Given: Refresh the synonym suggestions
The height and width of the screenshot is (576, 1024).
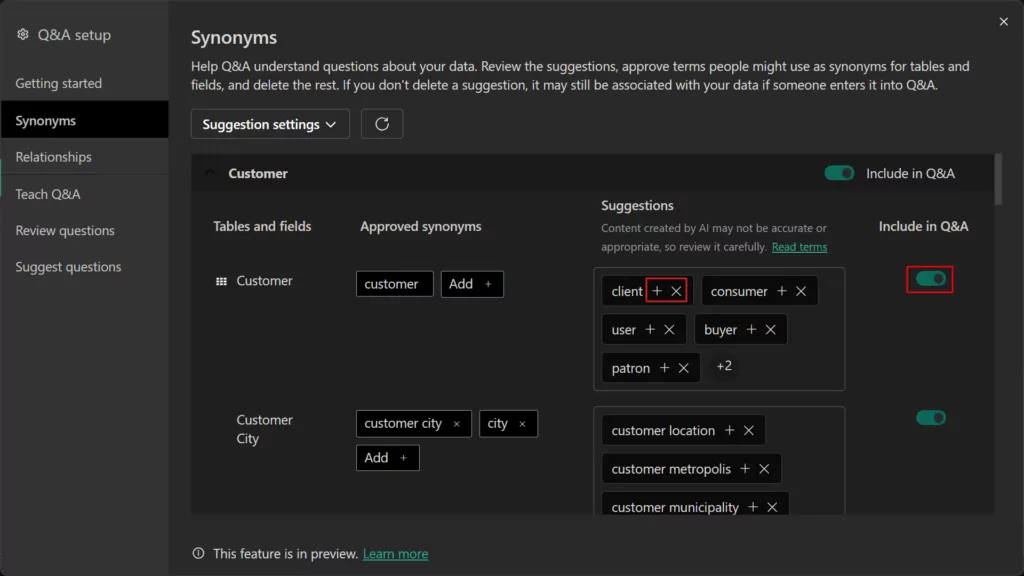Looking at the screenshot, I should coord(382,123).
